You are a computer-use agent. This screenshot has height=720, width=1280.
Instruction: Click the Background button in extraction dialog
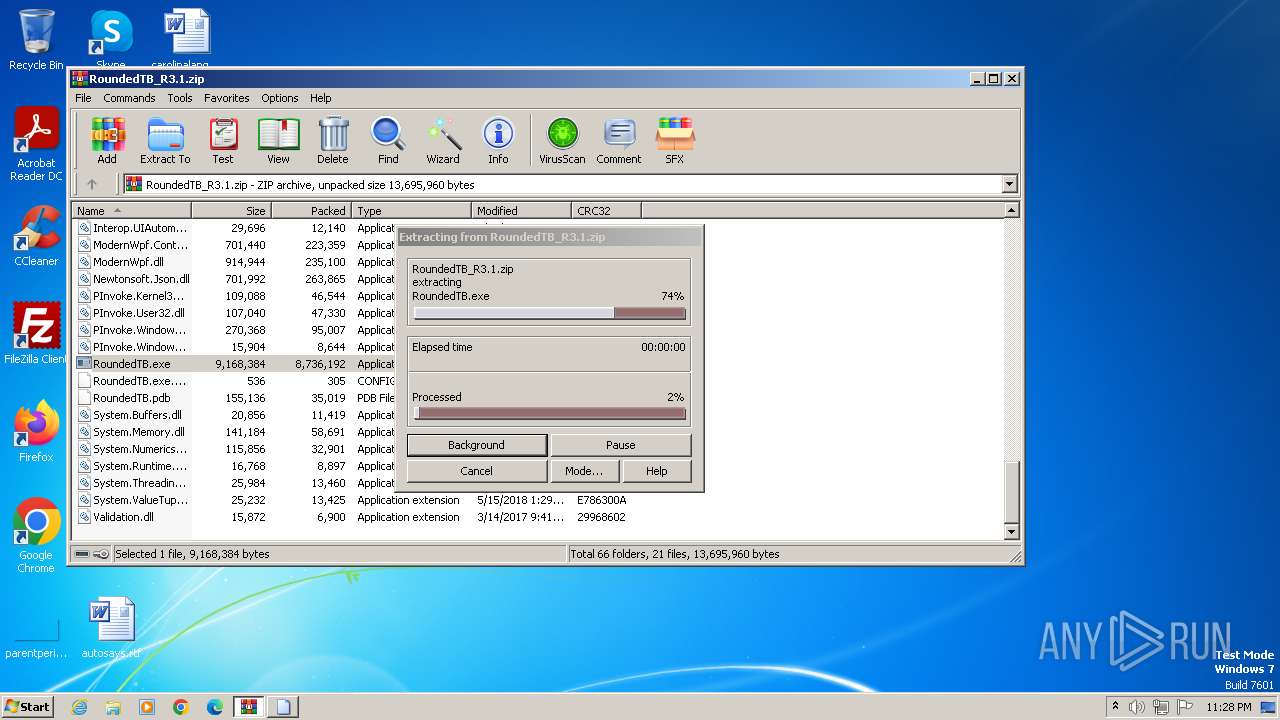tap(476, 445)
